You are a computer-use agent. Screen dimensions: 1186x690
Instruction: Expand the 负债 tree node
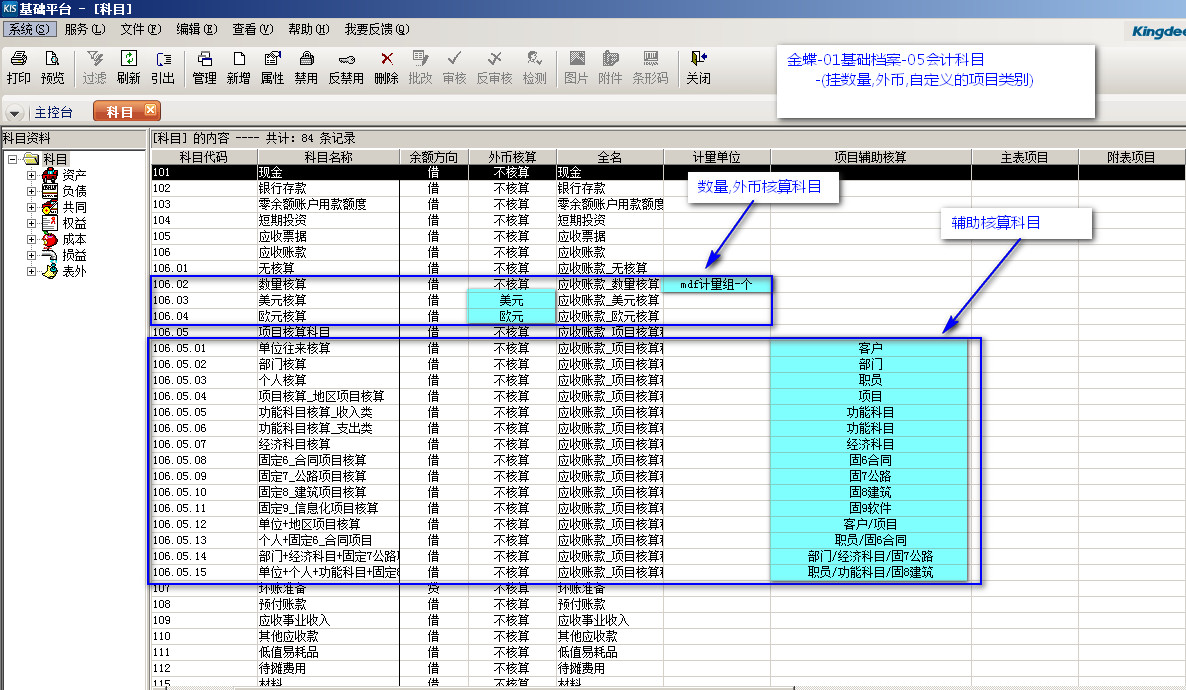pyautogui.click(x=32, y=192)
